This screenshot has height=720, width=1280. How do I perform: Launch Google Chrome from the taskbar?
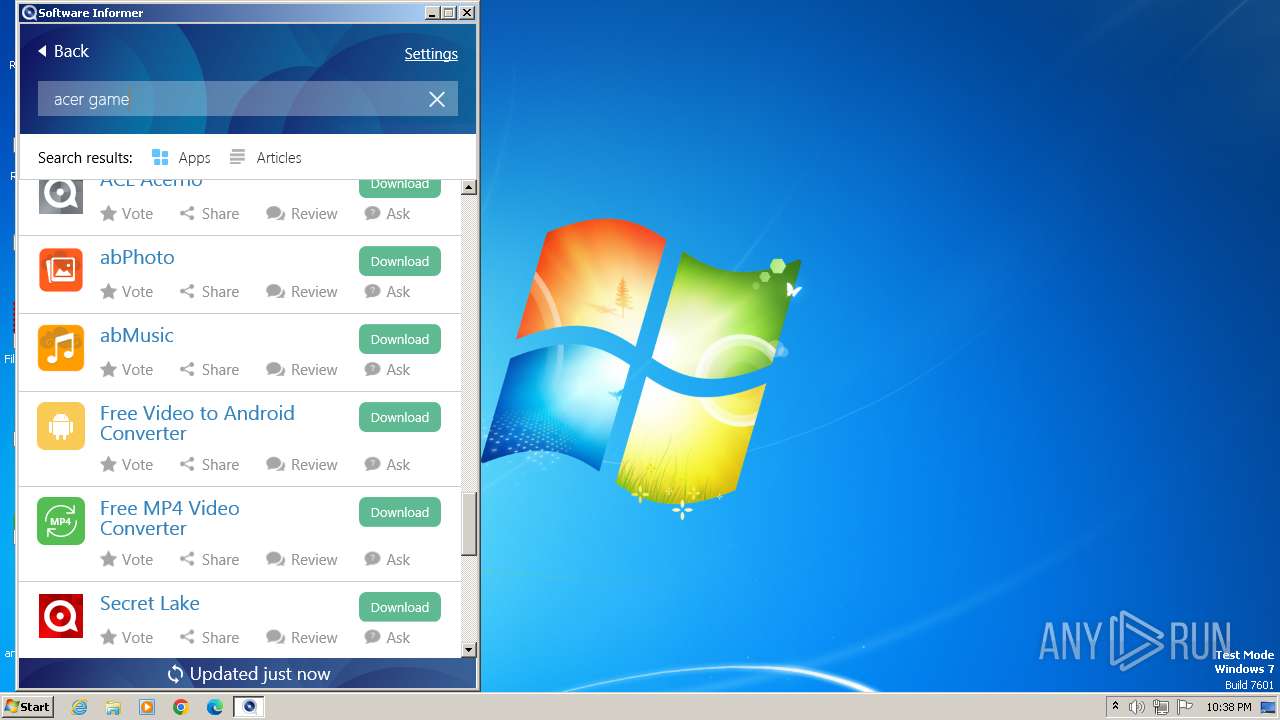[x=181, y=707]
